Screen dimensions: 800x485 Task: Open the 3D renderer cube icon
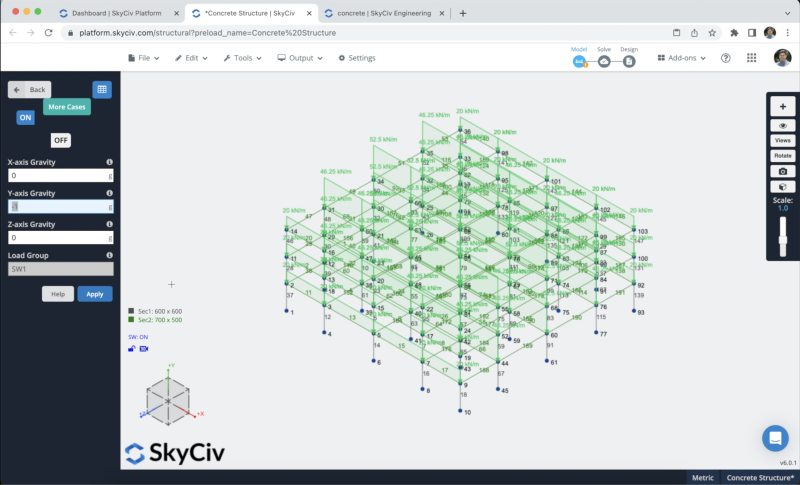[783, 187]
